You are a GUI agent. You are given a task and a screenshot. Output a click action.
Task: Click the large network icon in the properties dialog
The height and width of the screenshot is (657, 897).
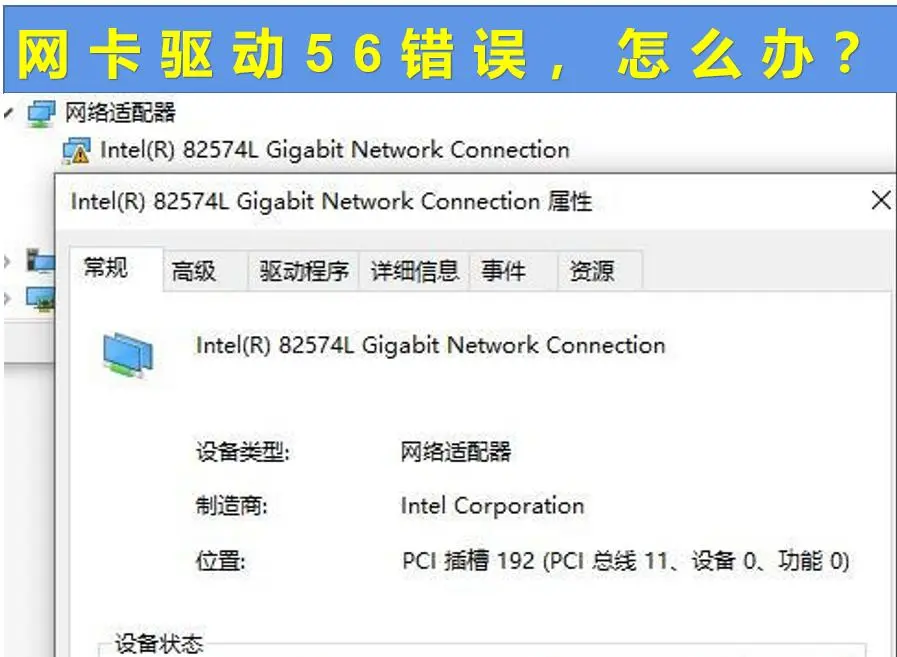tap(128, 354)
